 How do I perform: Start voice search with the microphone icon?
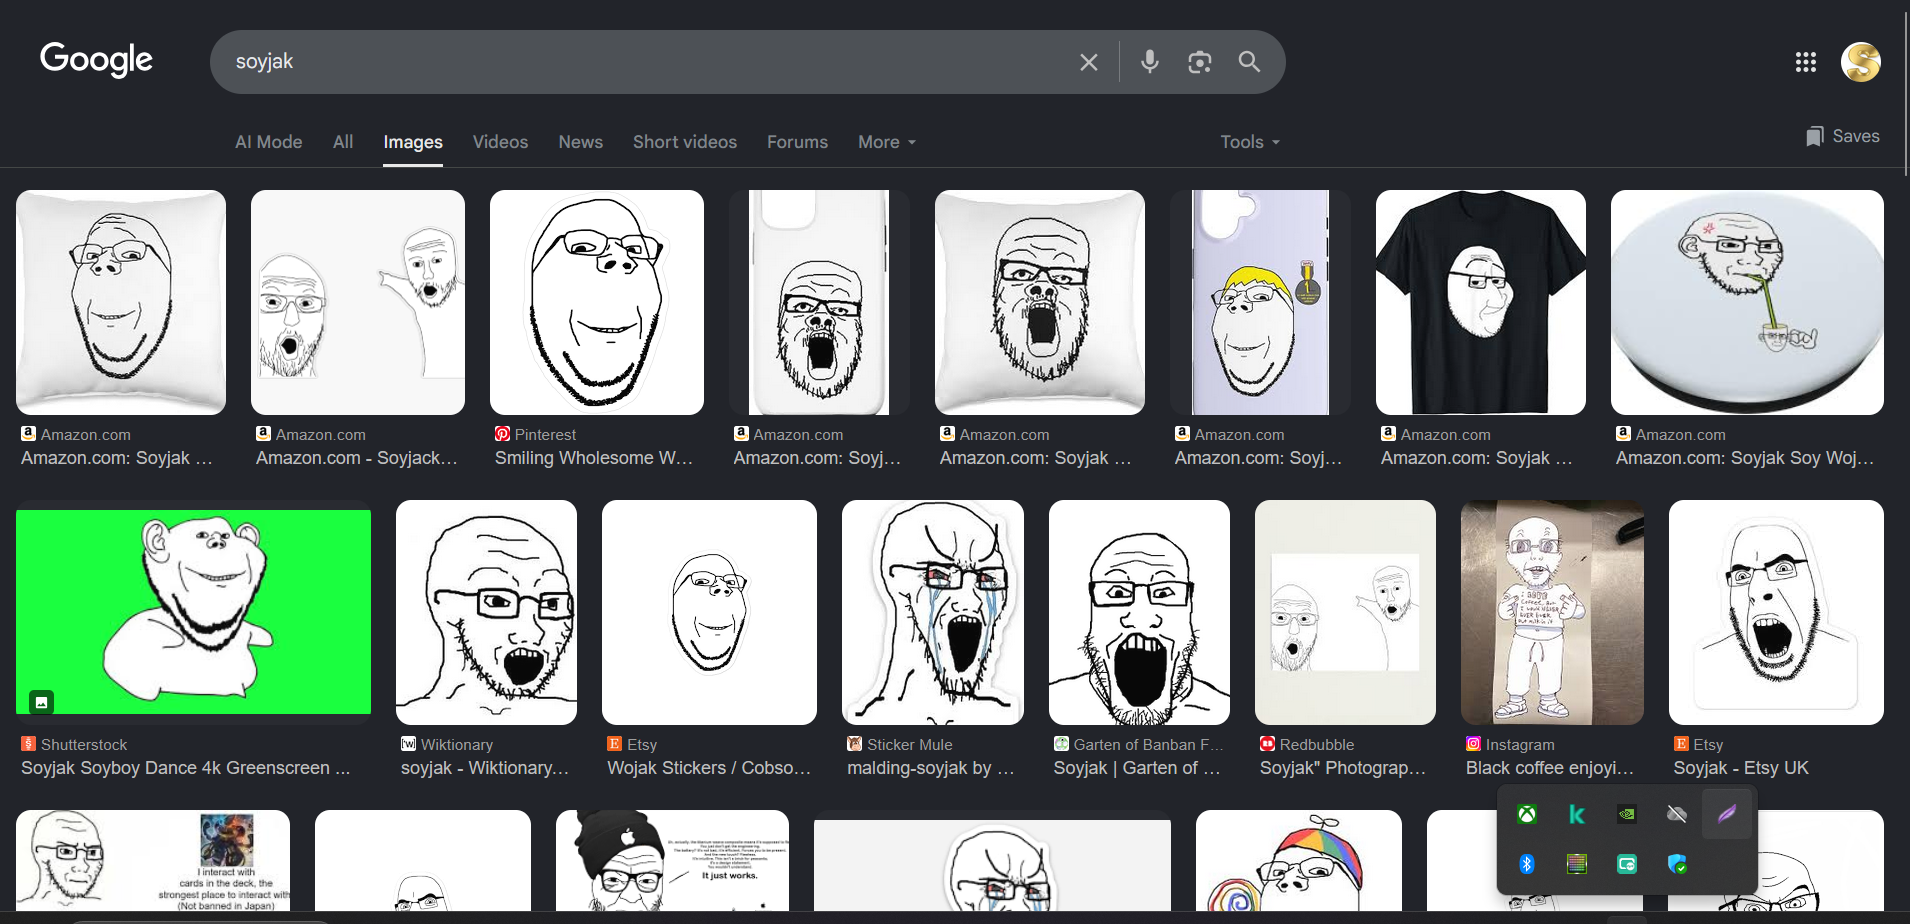tap(1150, 62)
